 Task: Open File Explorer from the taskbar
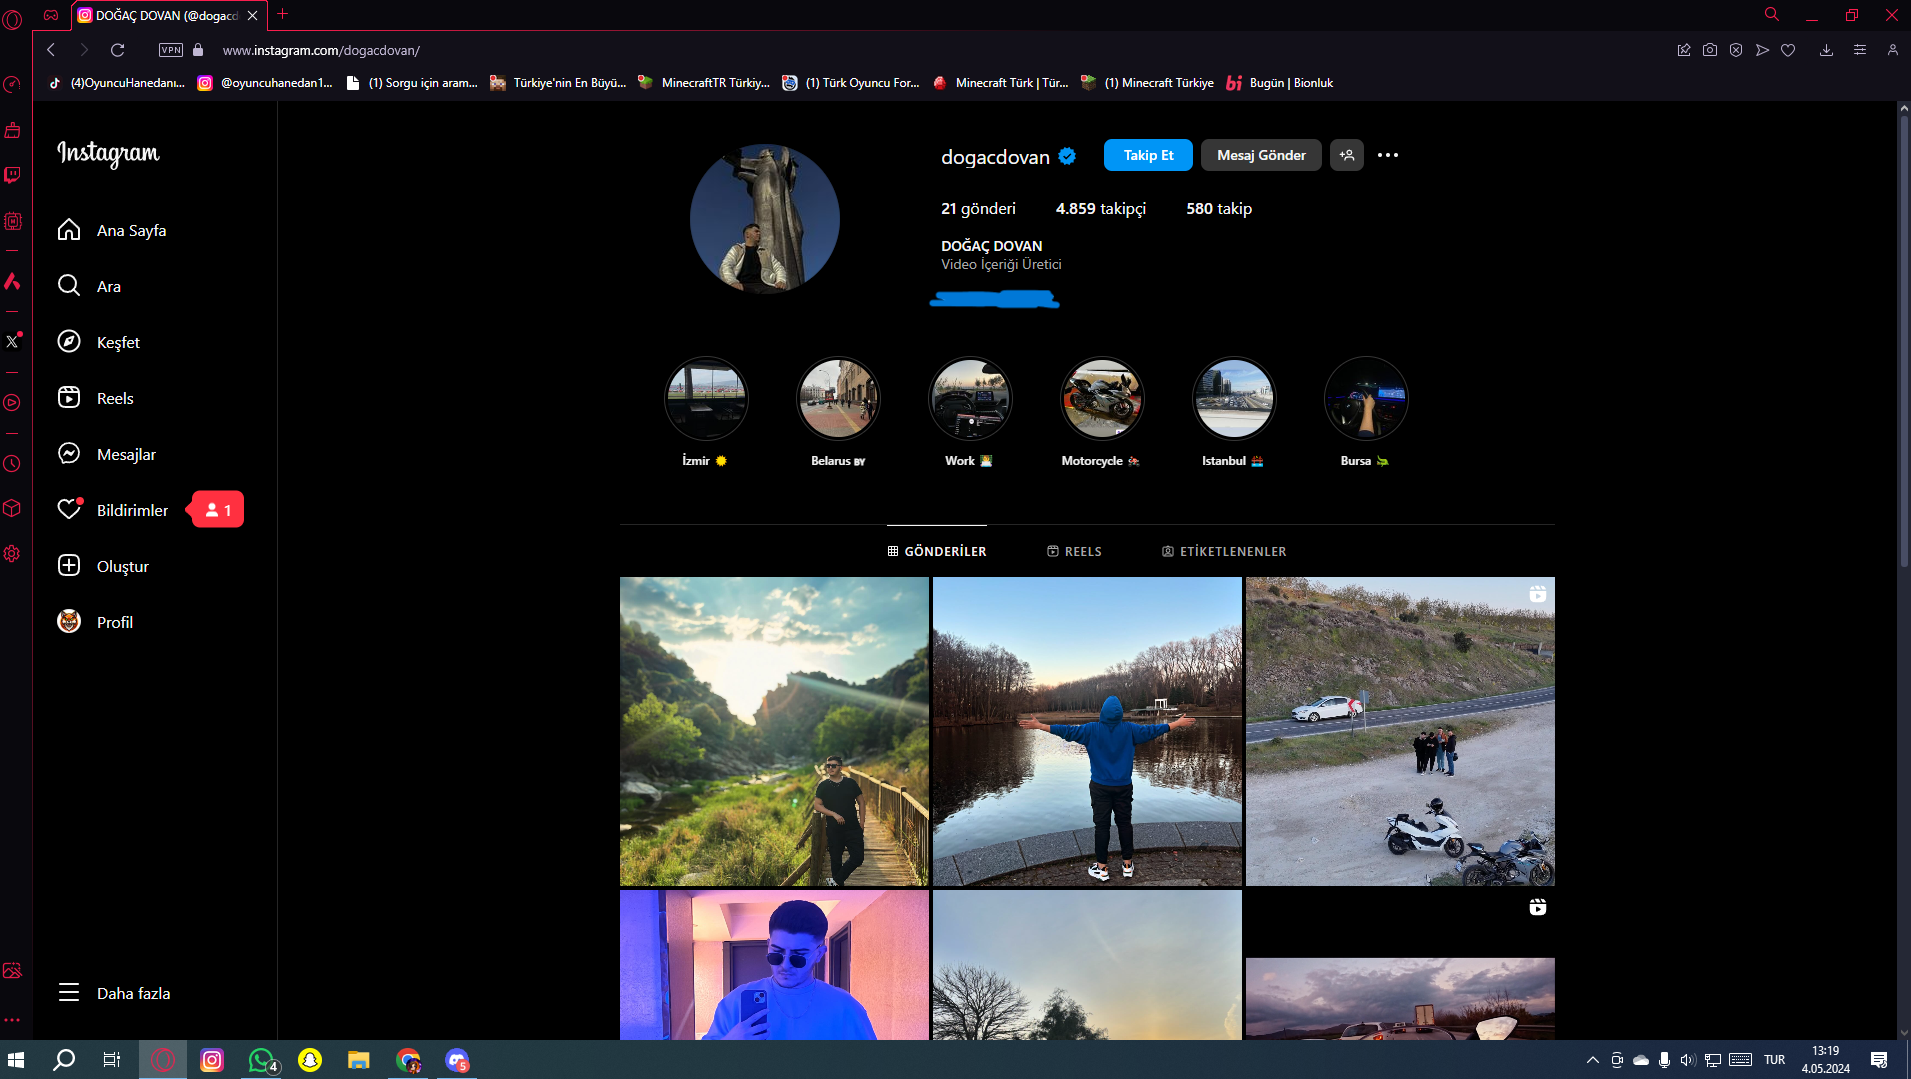click(359, 1060)
